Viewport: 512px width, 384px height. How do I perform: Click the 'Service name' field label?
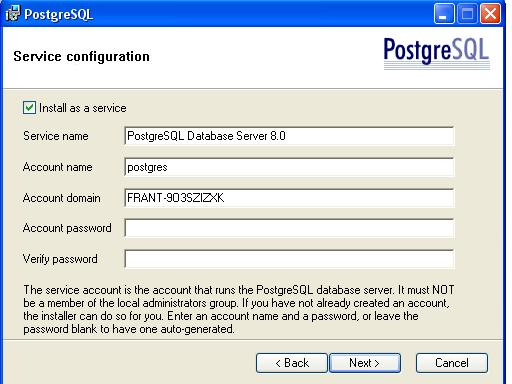56,136
